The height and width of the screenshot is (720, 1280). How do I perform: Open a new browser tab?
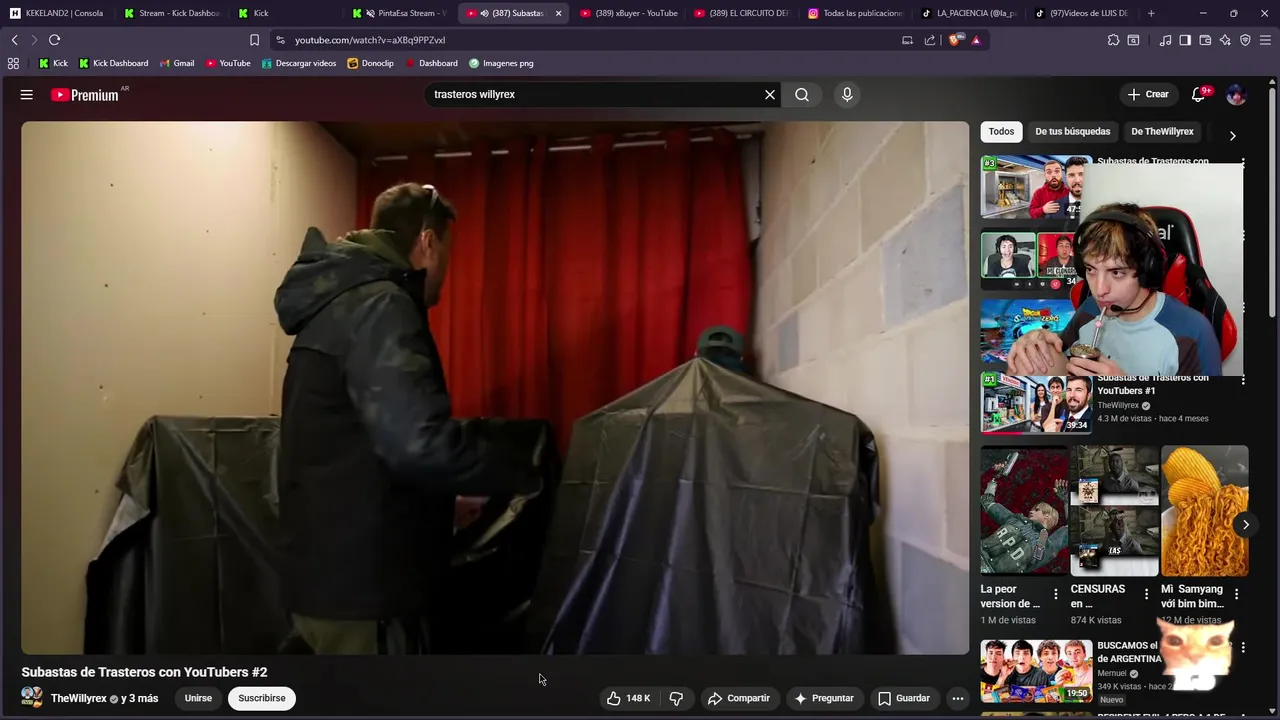(1151, 13)
